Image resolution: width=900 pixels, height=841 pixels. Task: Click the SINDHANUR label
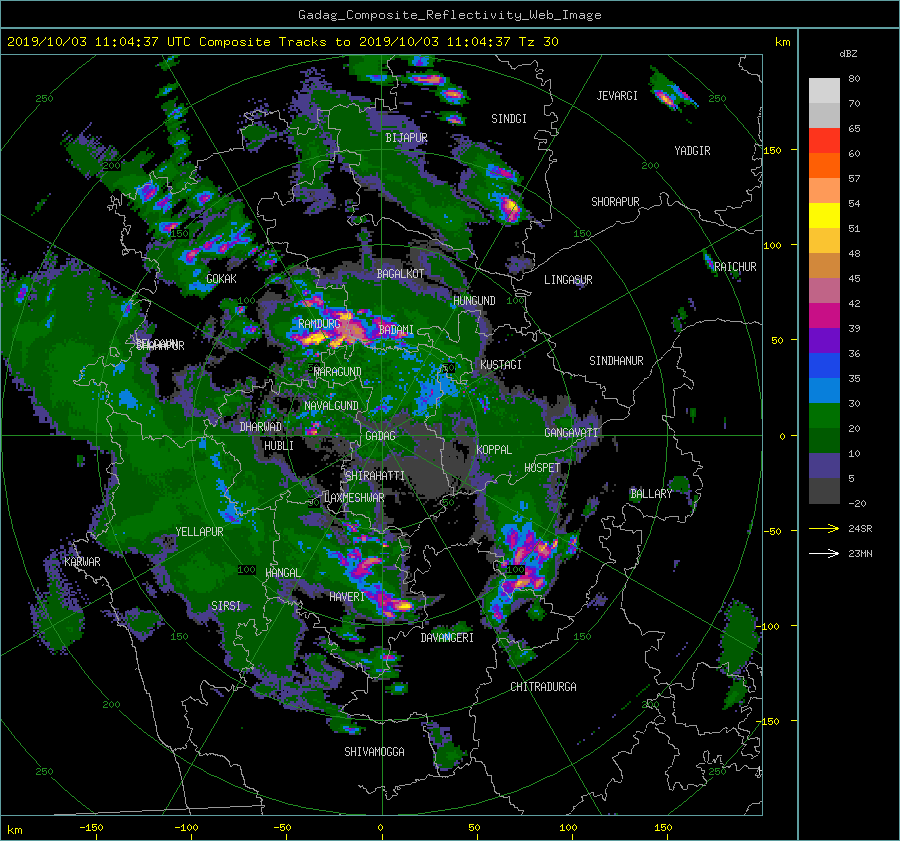pos(616,361)
